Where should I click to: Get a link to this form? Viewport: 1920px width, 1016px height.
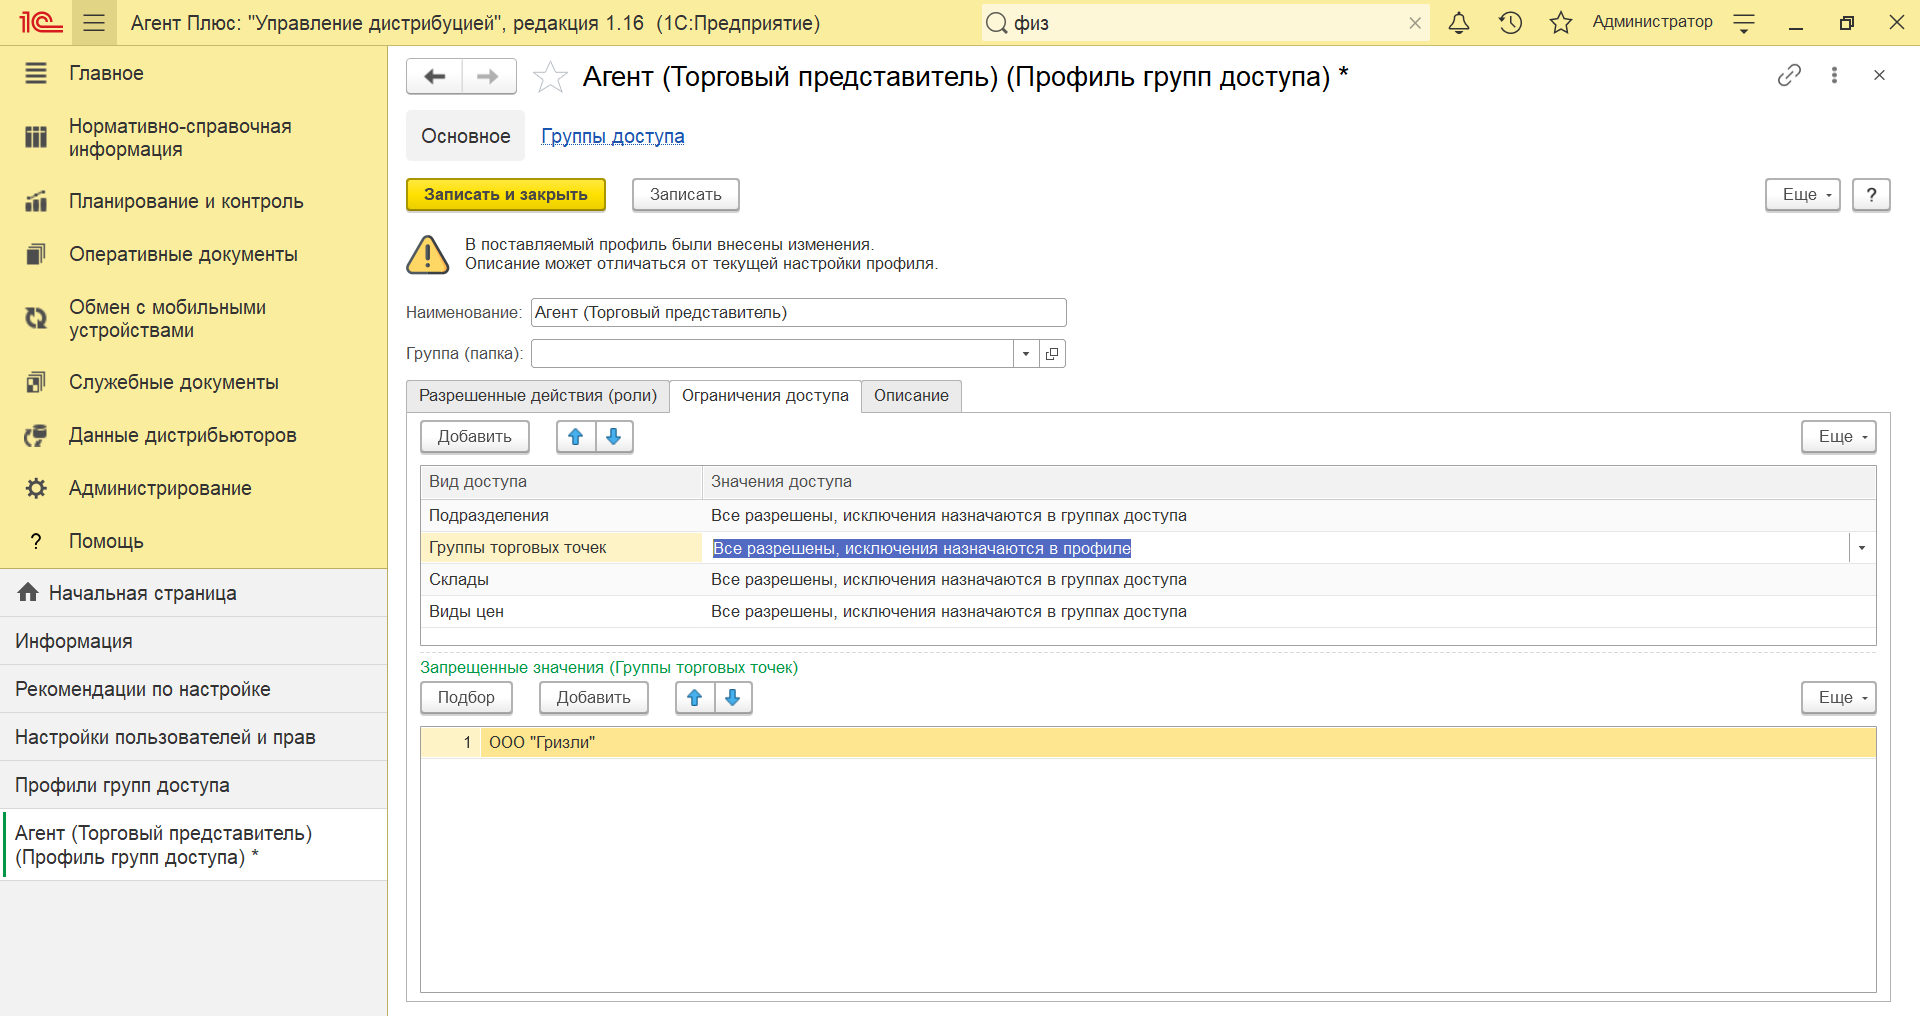coord(1789,75)
